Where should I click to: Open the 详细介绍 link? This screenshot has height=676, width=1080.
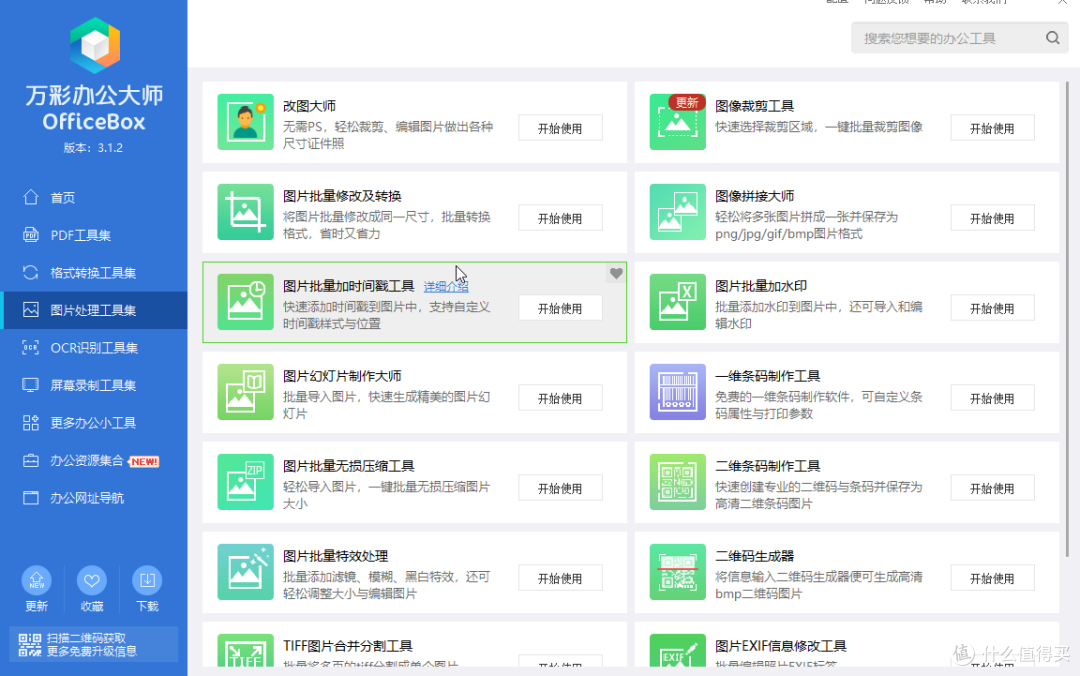tap(446, 287)
